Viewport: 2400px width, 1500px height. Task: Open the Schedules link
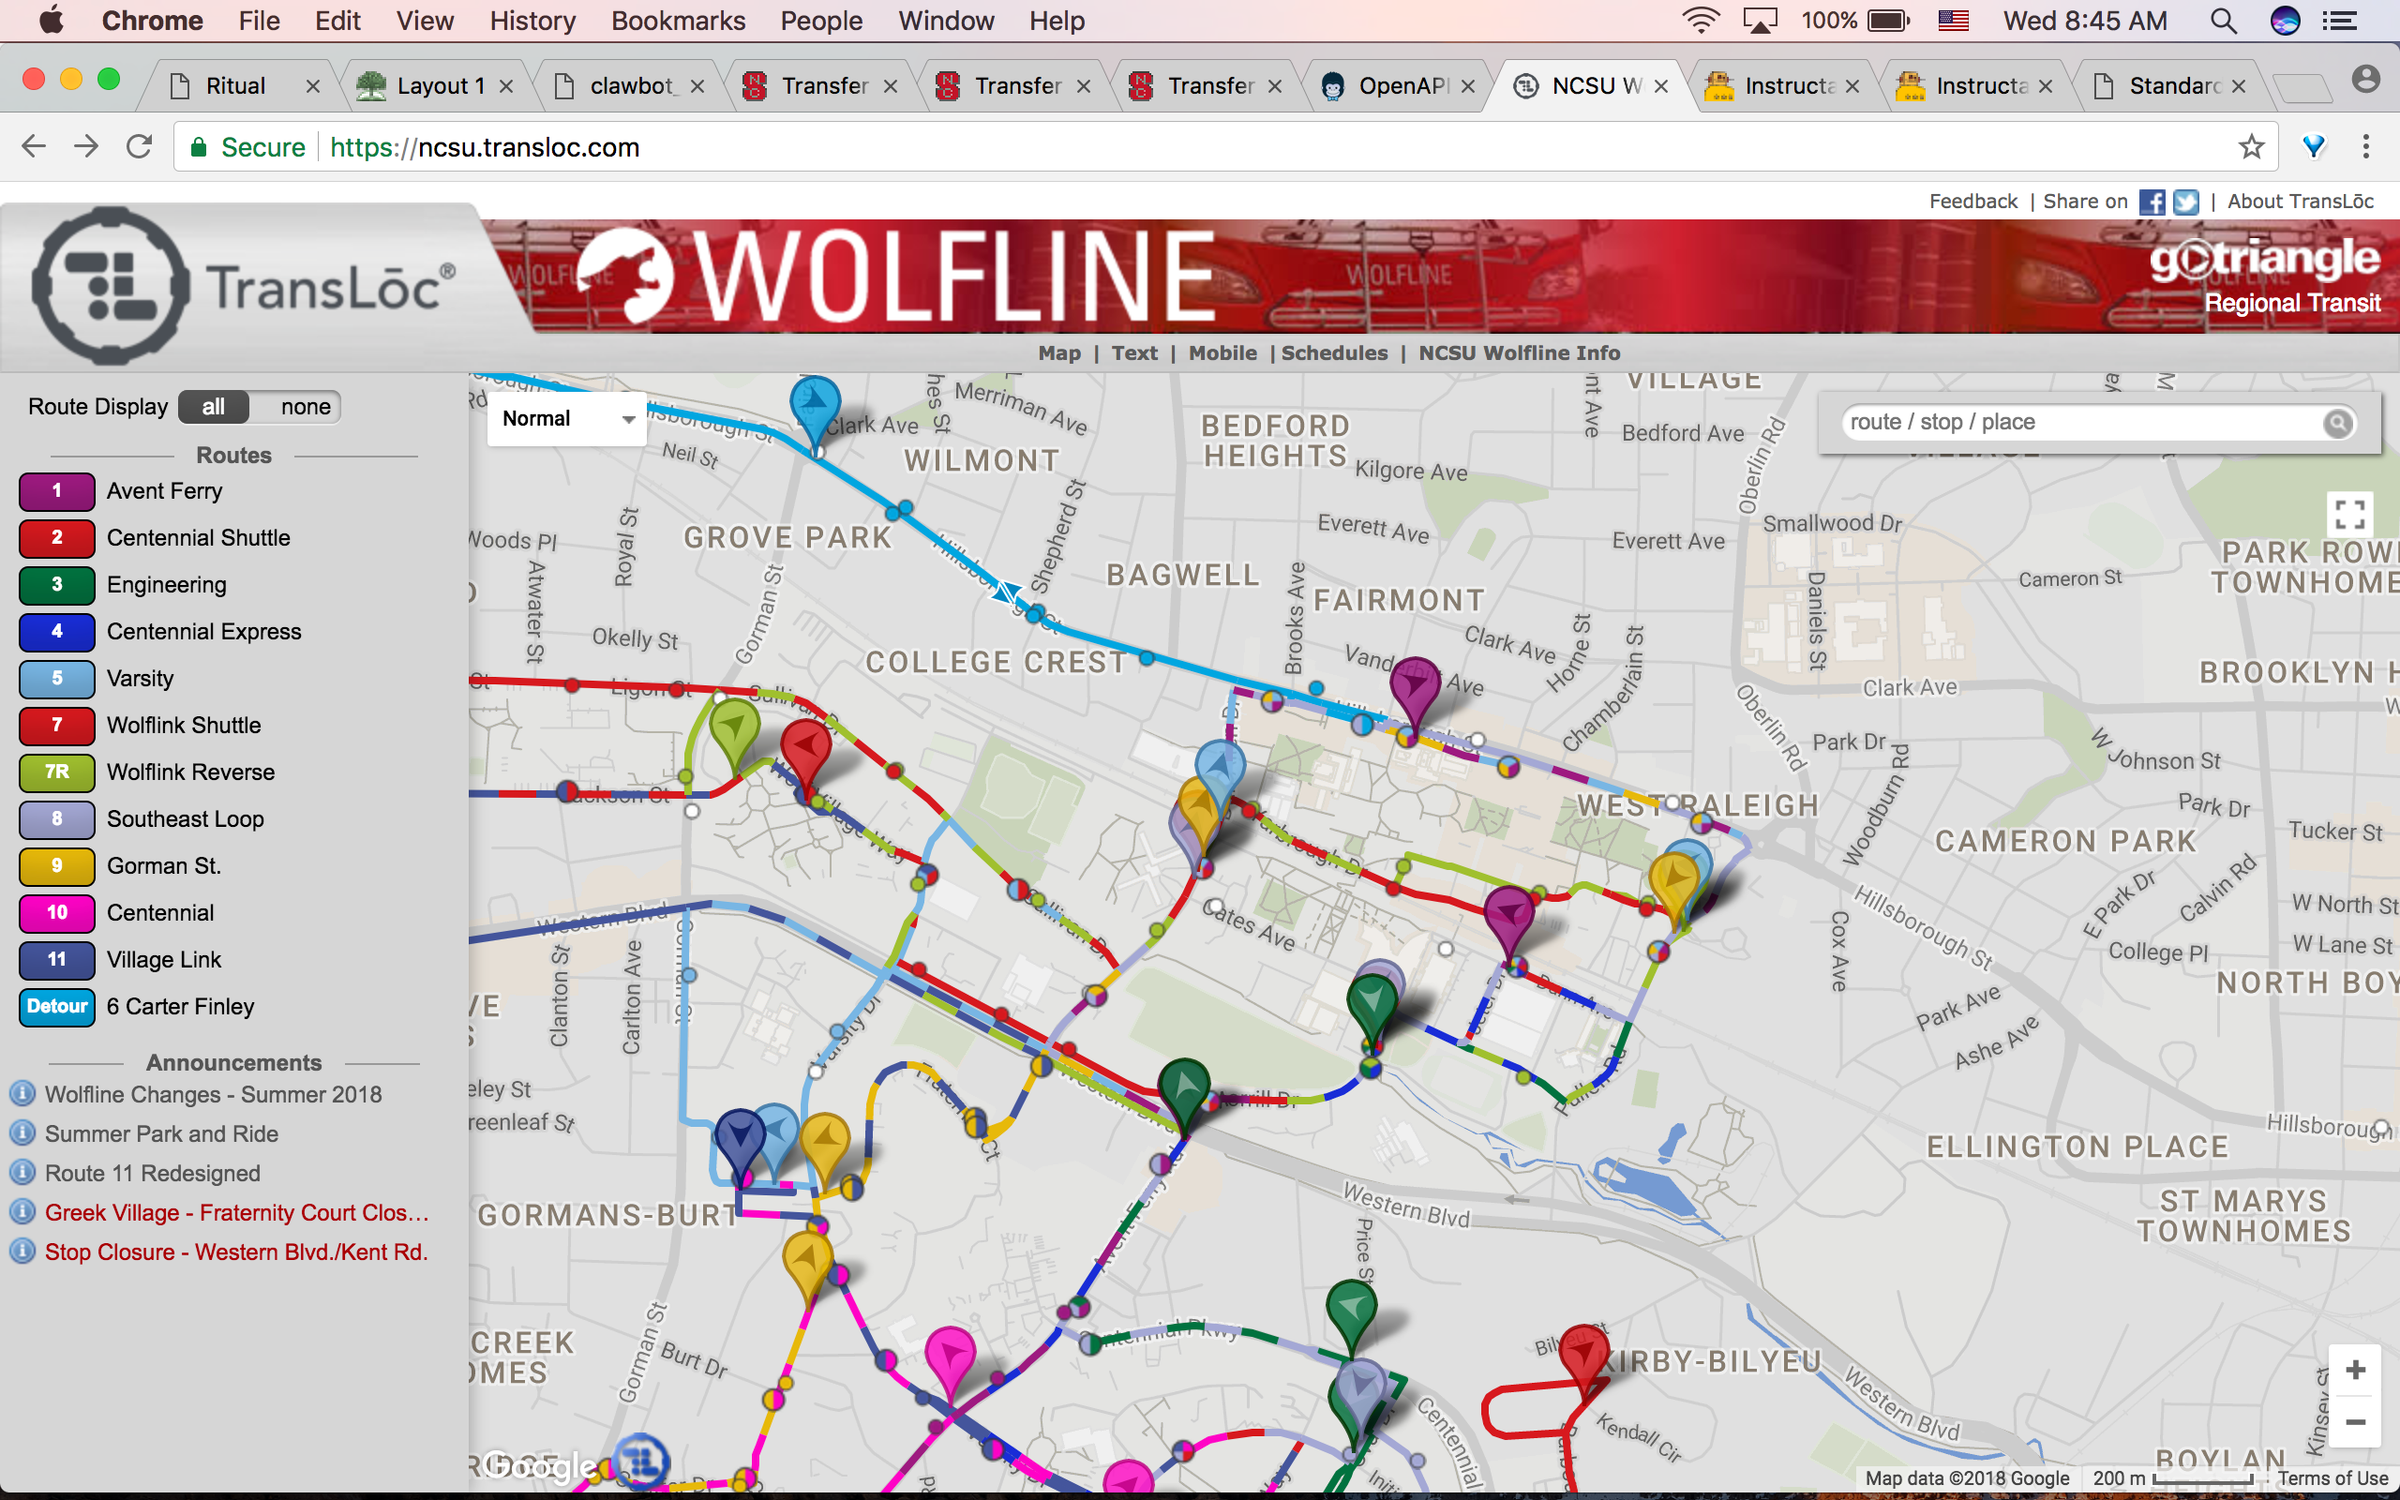(1333, 353)
